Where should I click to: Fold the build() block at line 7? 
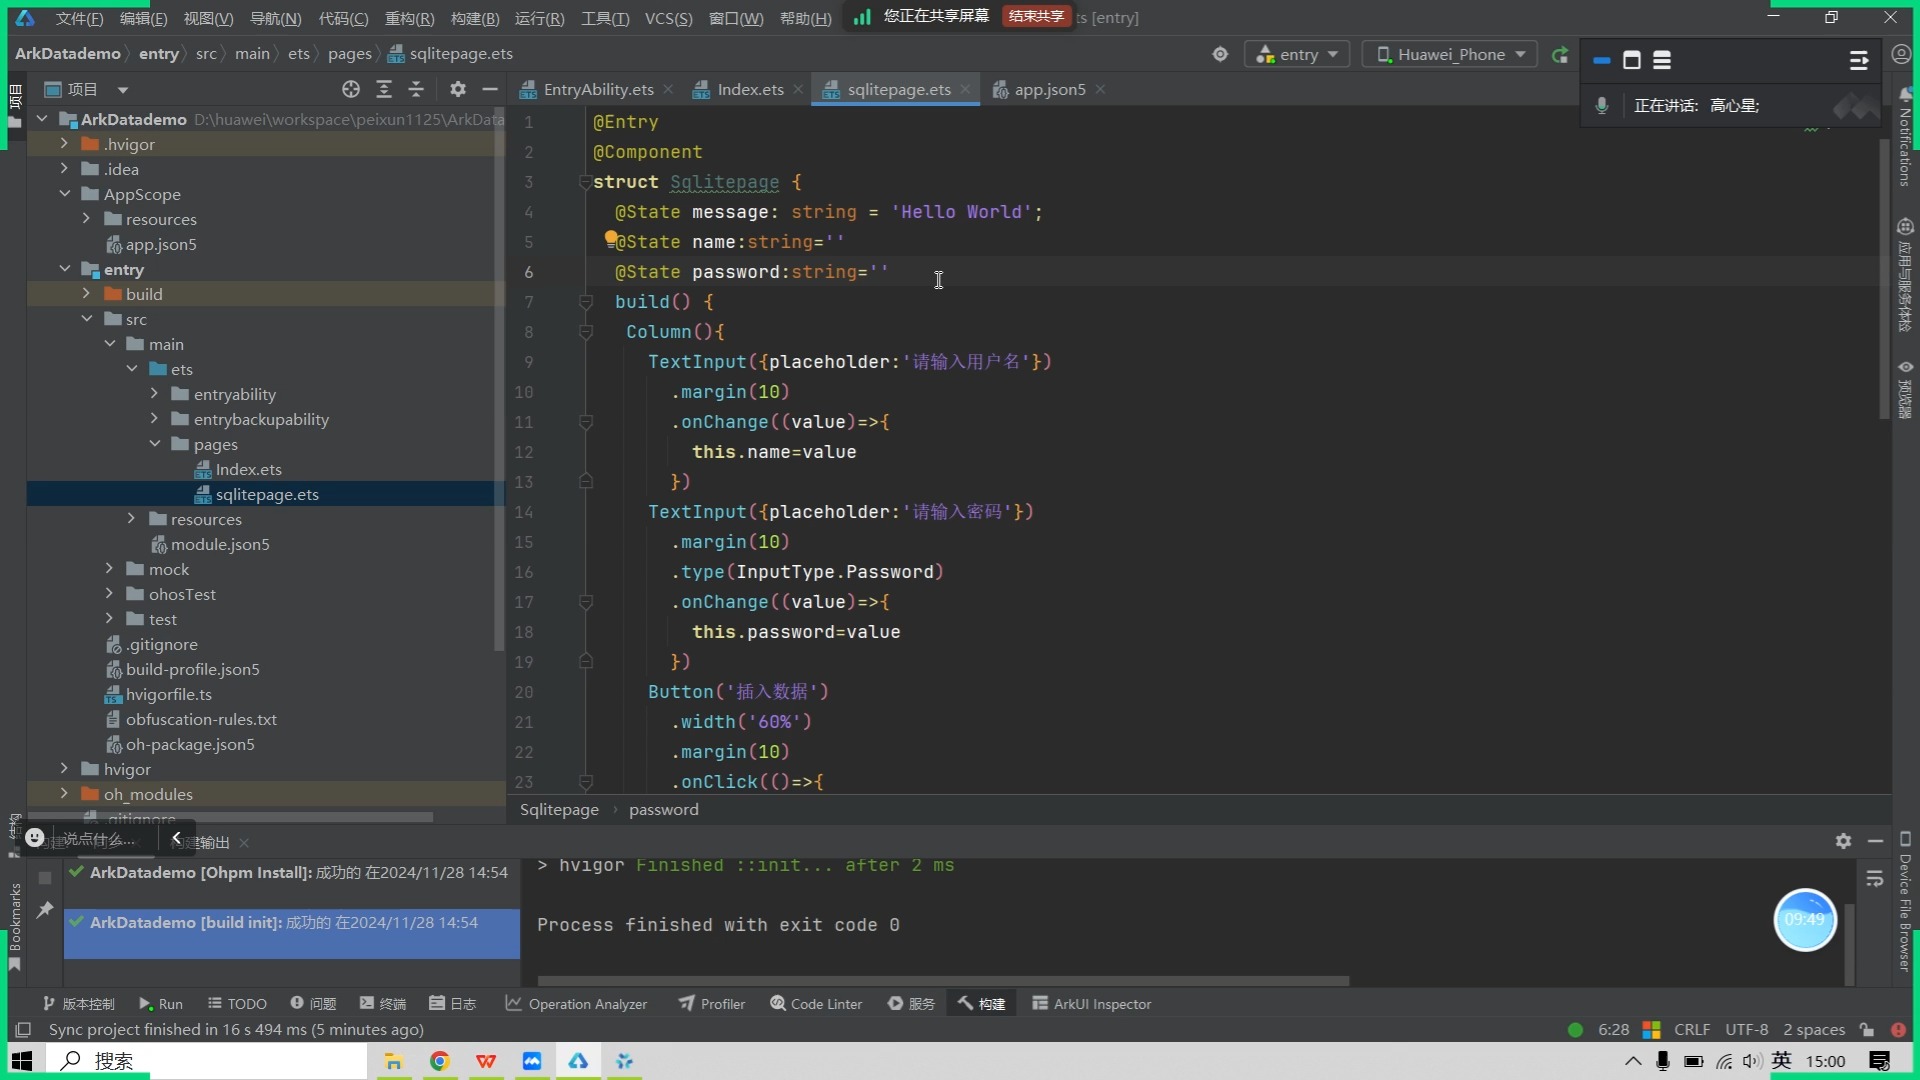coord(586,302)
